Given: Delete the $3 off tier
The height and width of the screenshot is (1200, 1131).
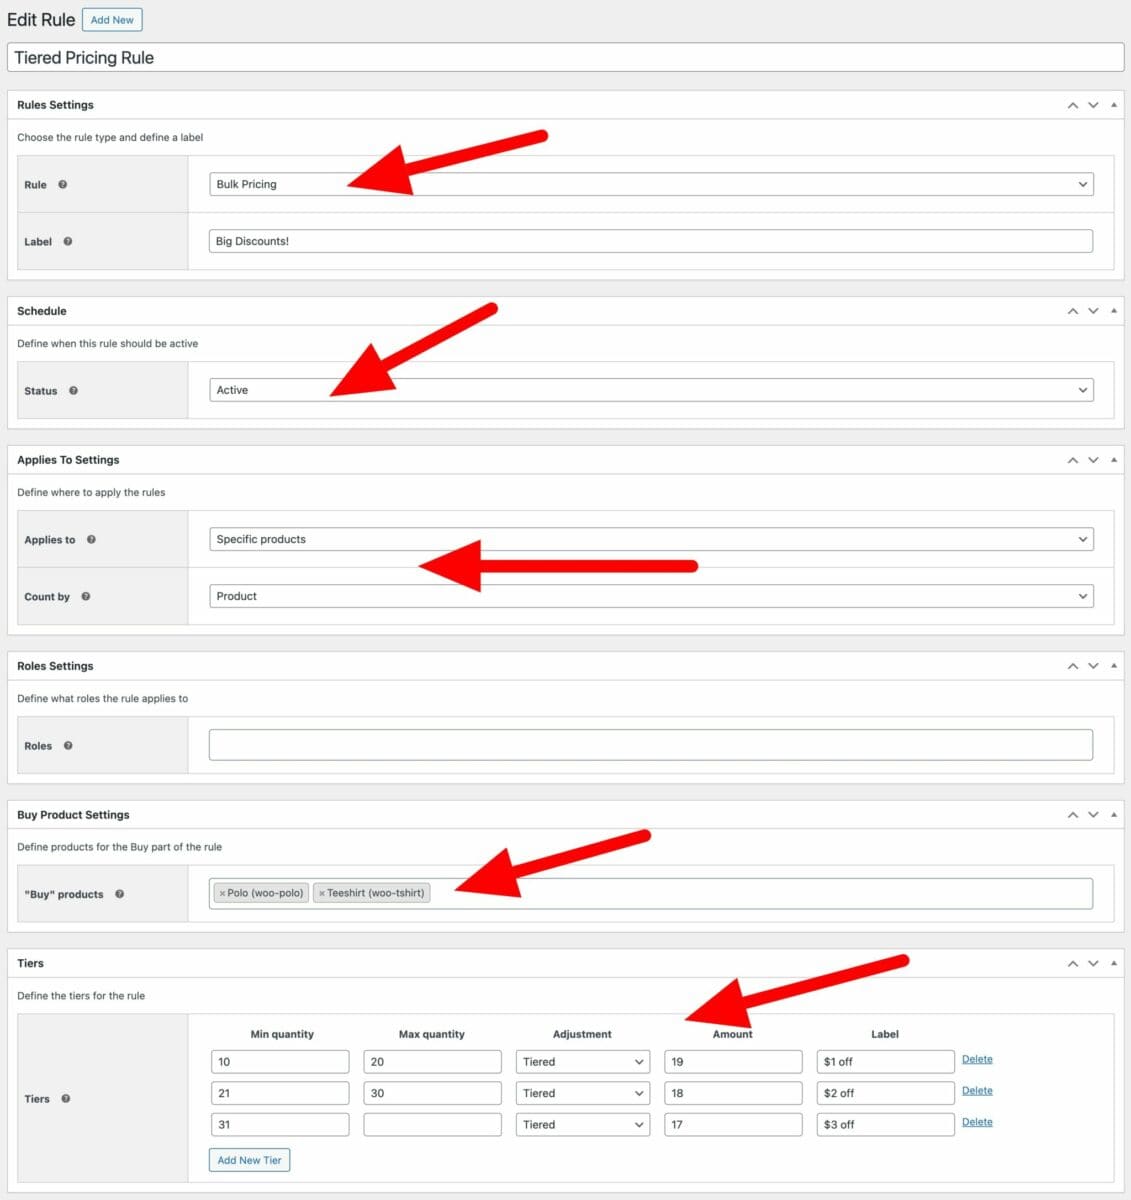Looking at the screenshot, I should point(977,1122).
